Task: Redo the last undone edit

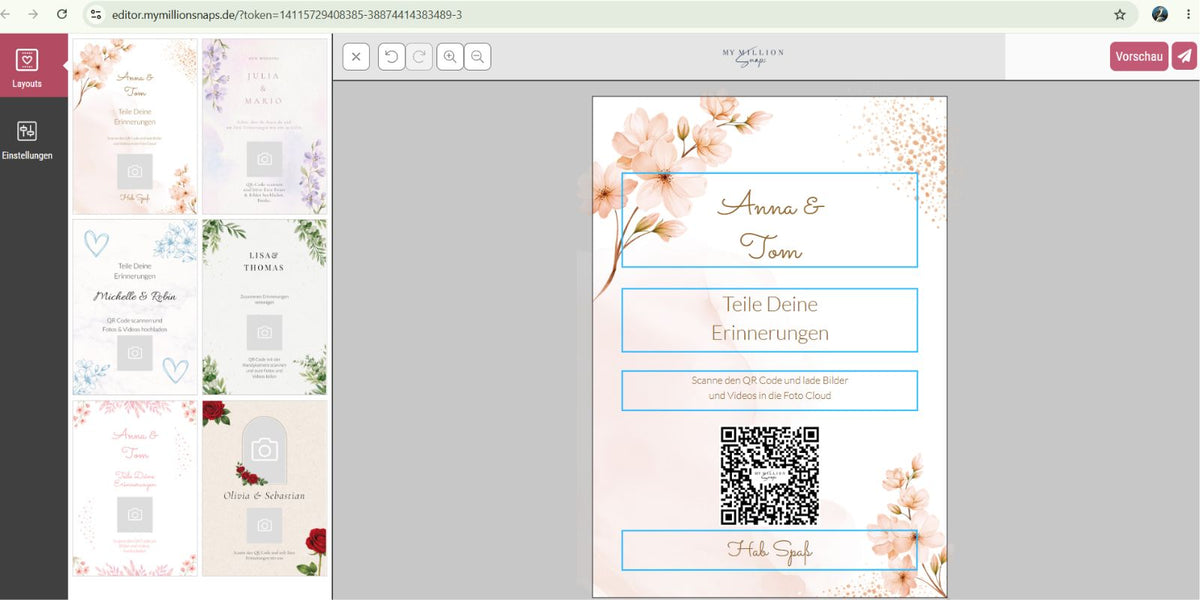Action: (419, 57)
